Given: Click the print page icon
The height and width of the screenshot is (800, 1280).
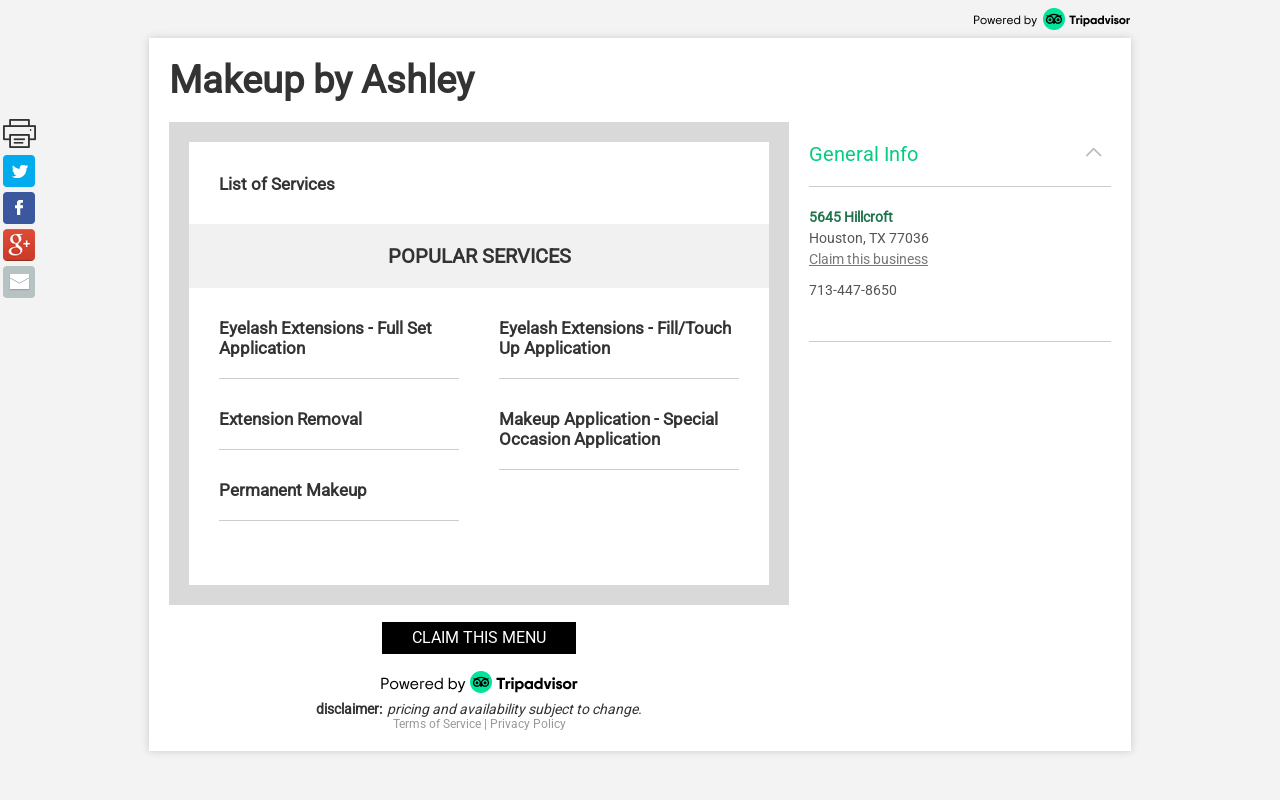Looking at the screenshot, I should click(x=19, y=133).
